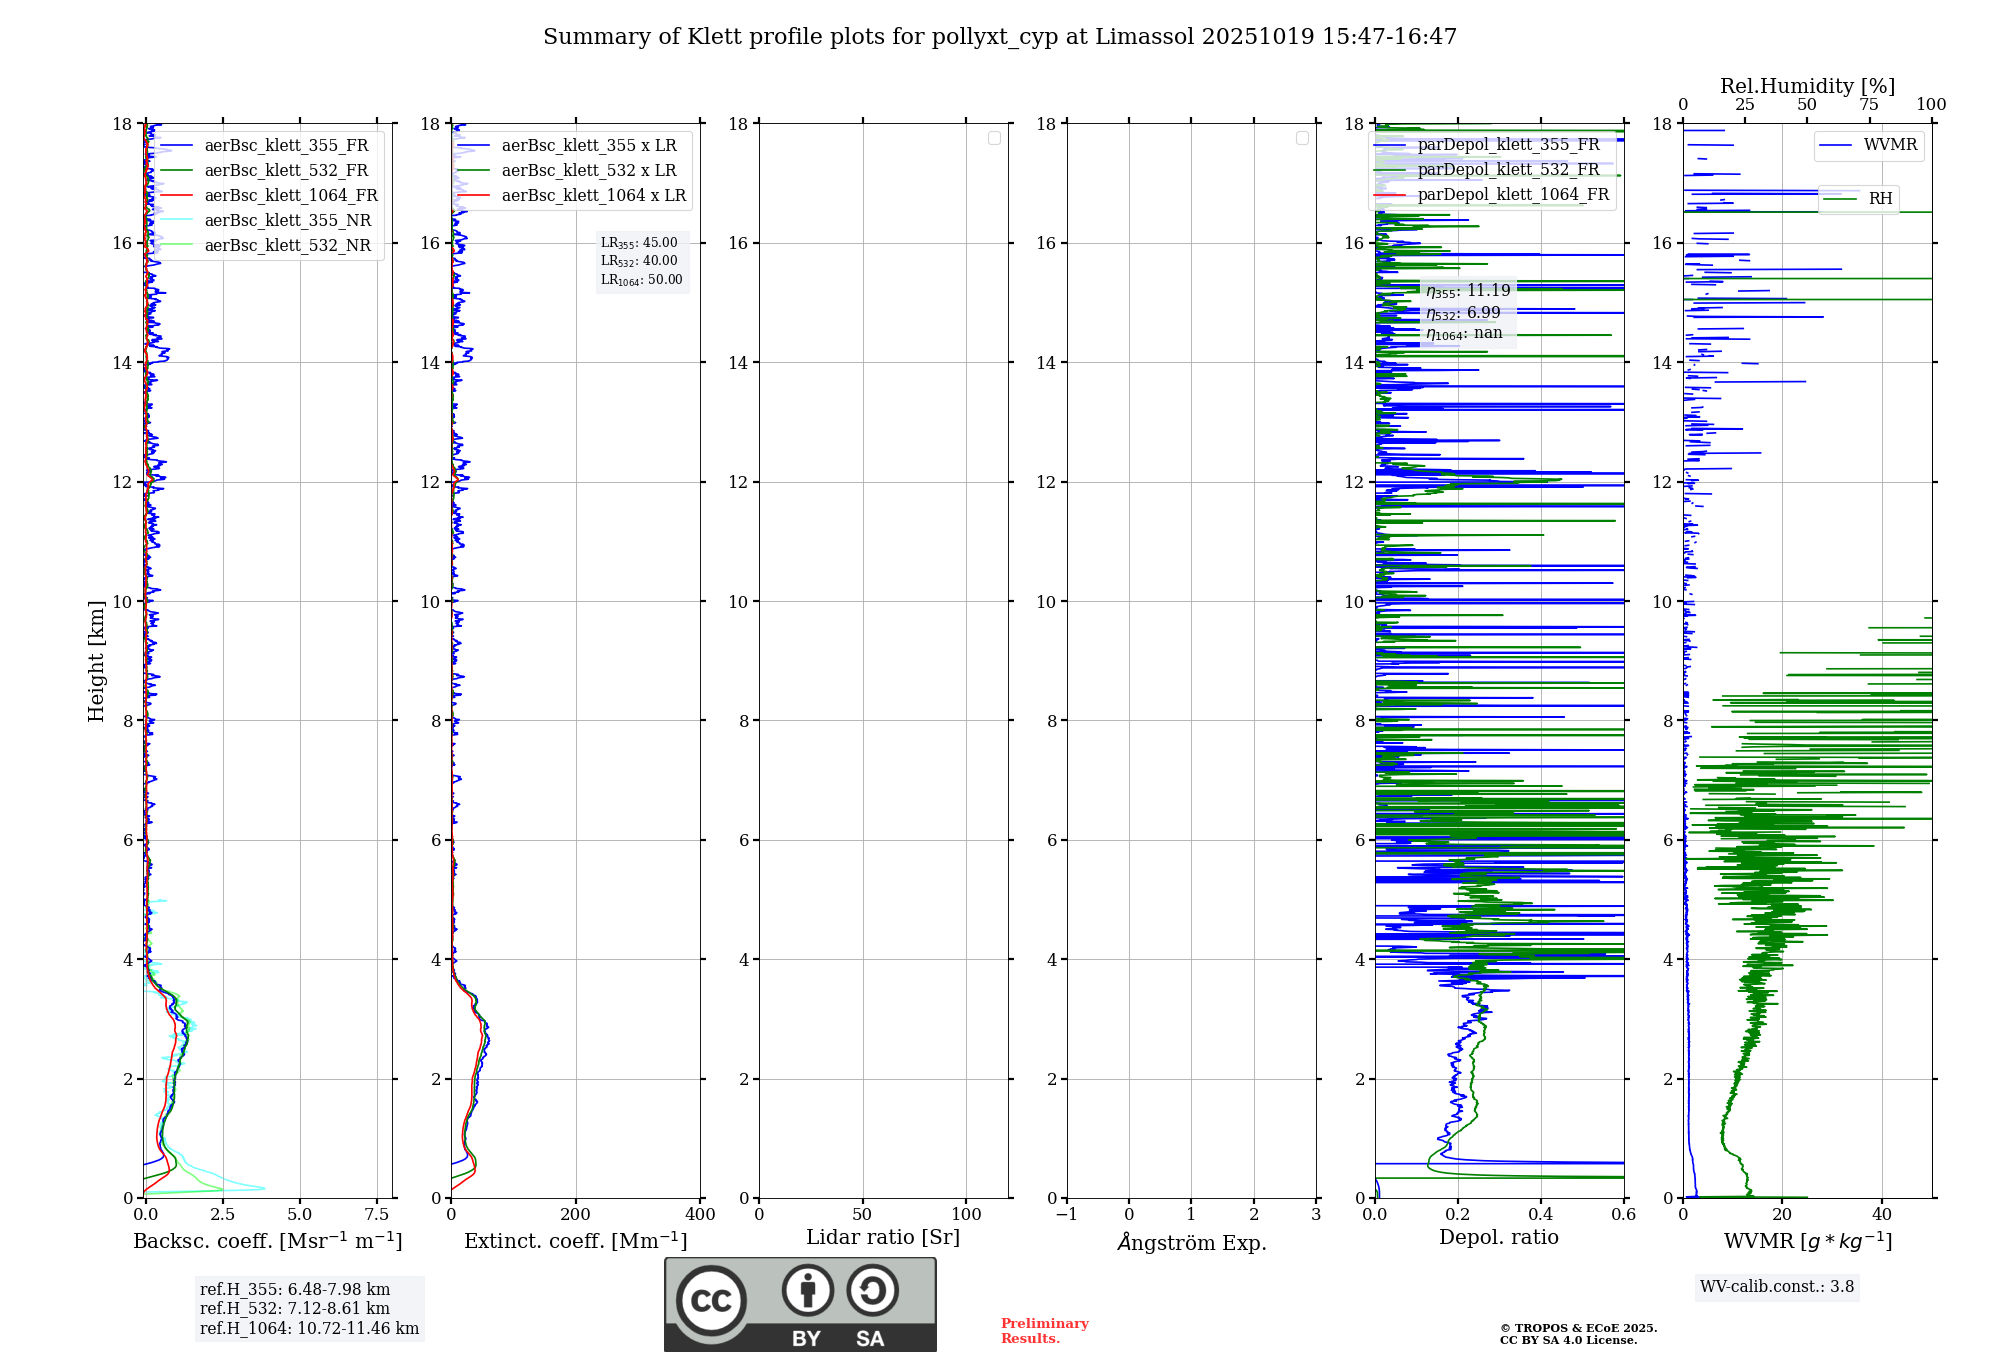The image size is (2000, 1360).
Task: Click the LR355: 45.00 annotation box
Action: pyautogui.click(x=639, y=243)
